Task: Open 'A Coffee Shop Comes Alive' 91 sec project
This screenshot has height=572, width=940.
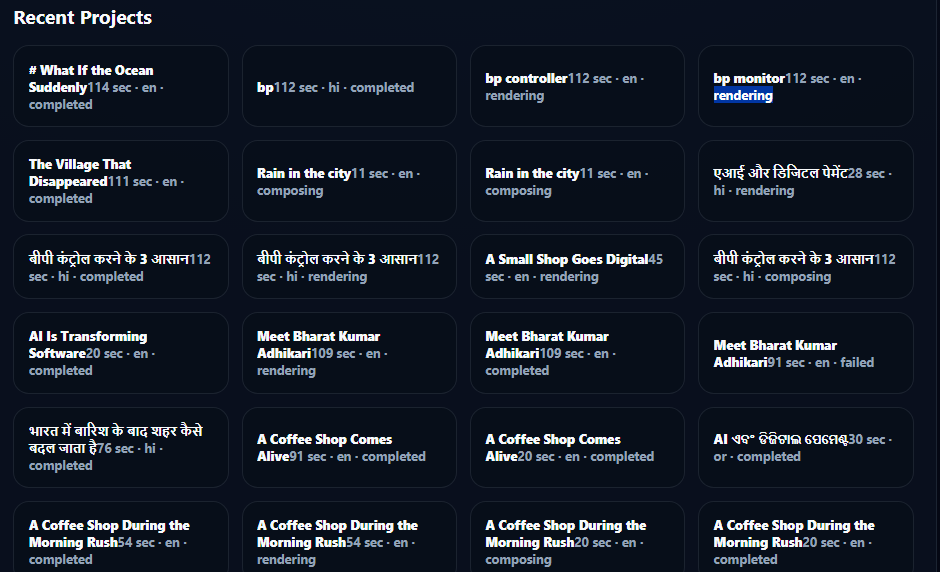Action: (349, 447)
